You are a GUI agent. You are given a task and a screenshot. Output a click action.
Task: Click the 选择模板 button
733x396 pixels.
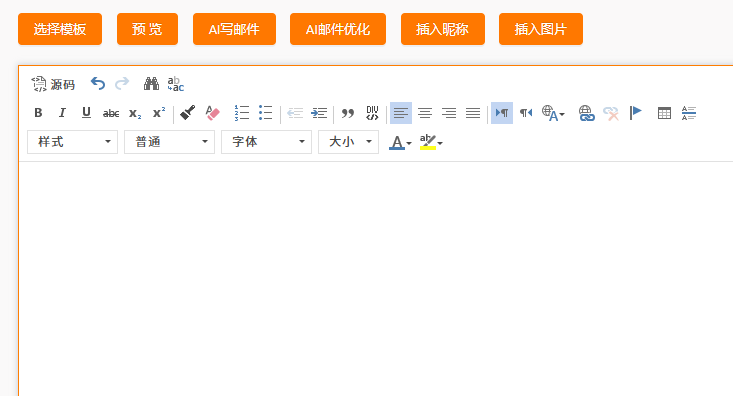(60, 29)
